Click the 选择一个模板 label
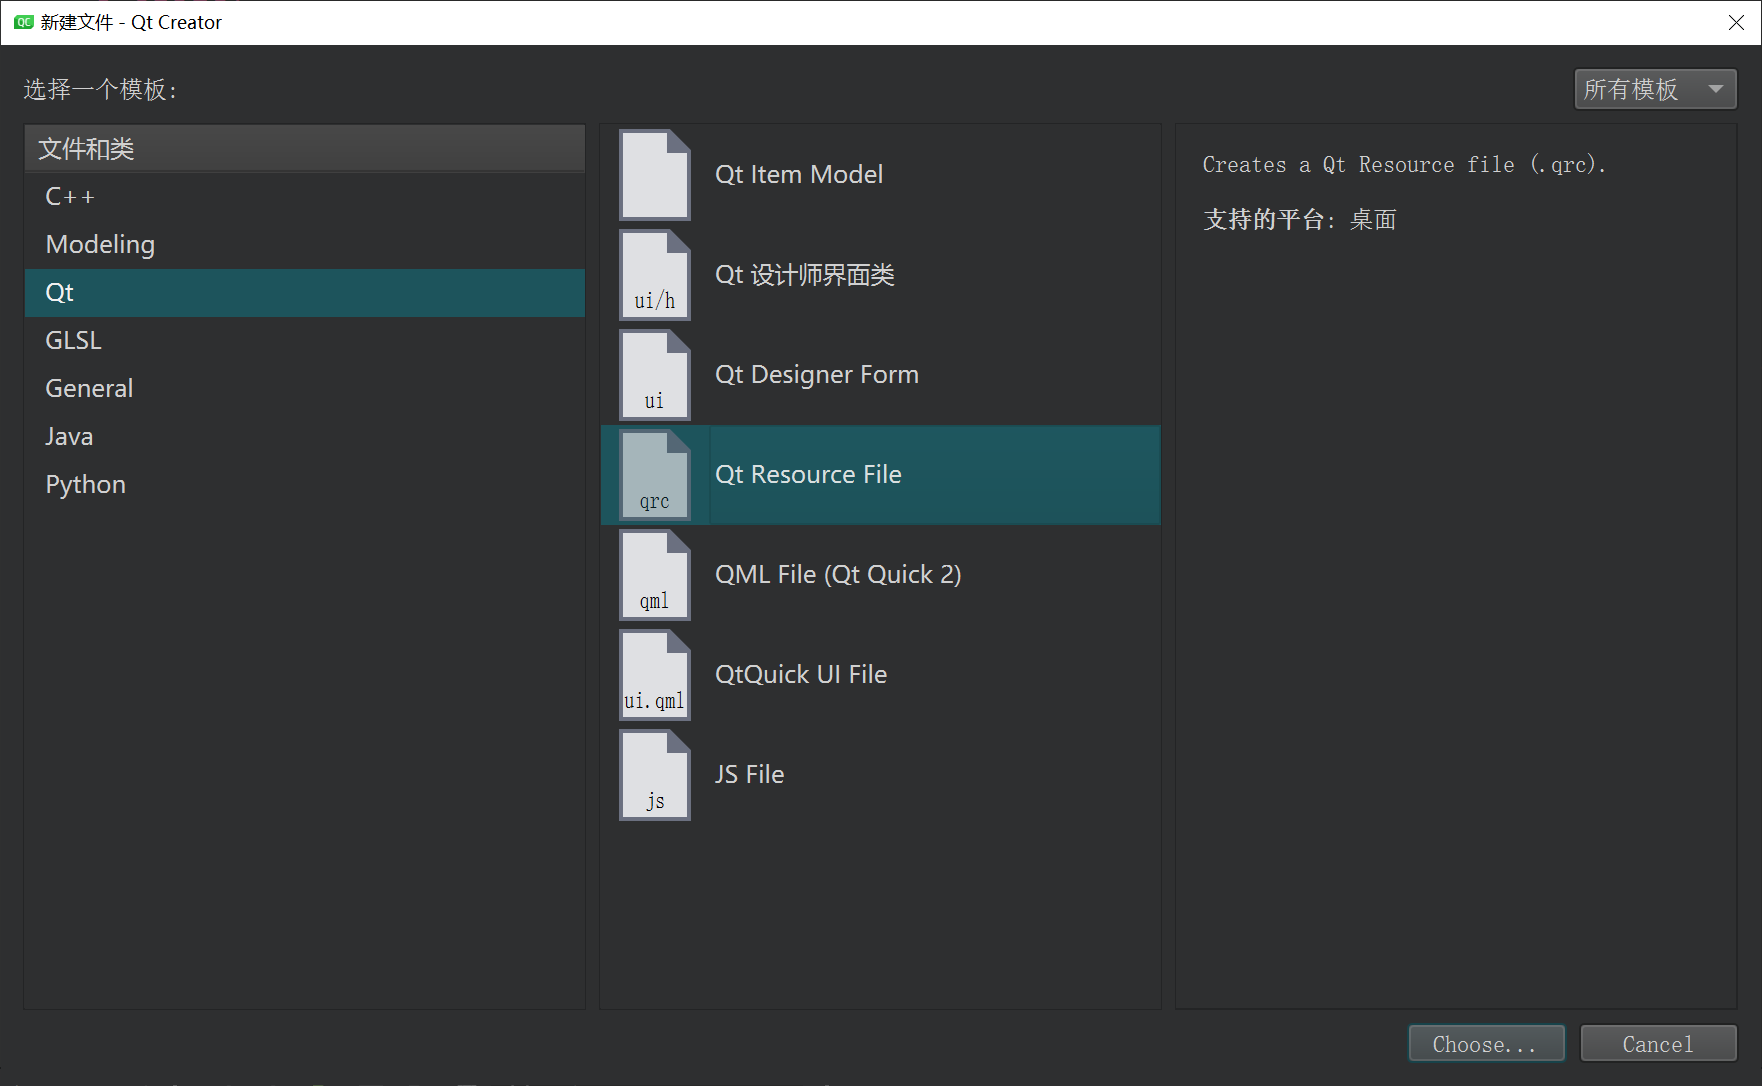 pos(100,90)
